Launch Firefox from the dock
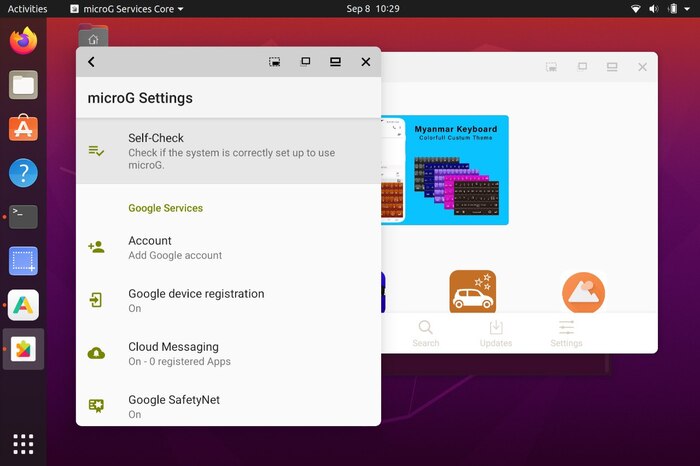Screen dimensions: 700x466 [x=23, y=41]
